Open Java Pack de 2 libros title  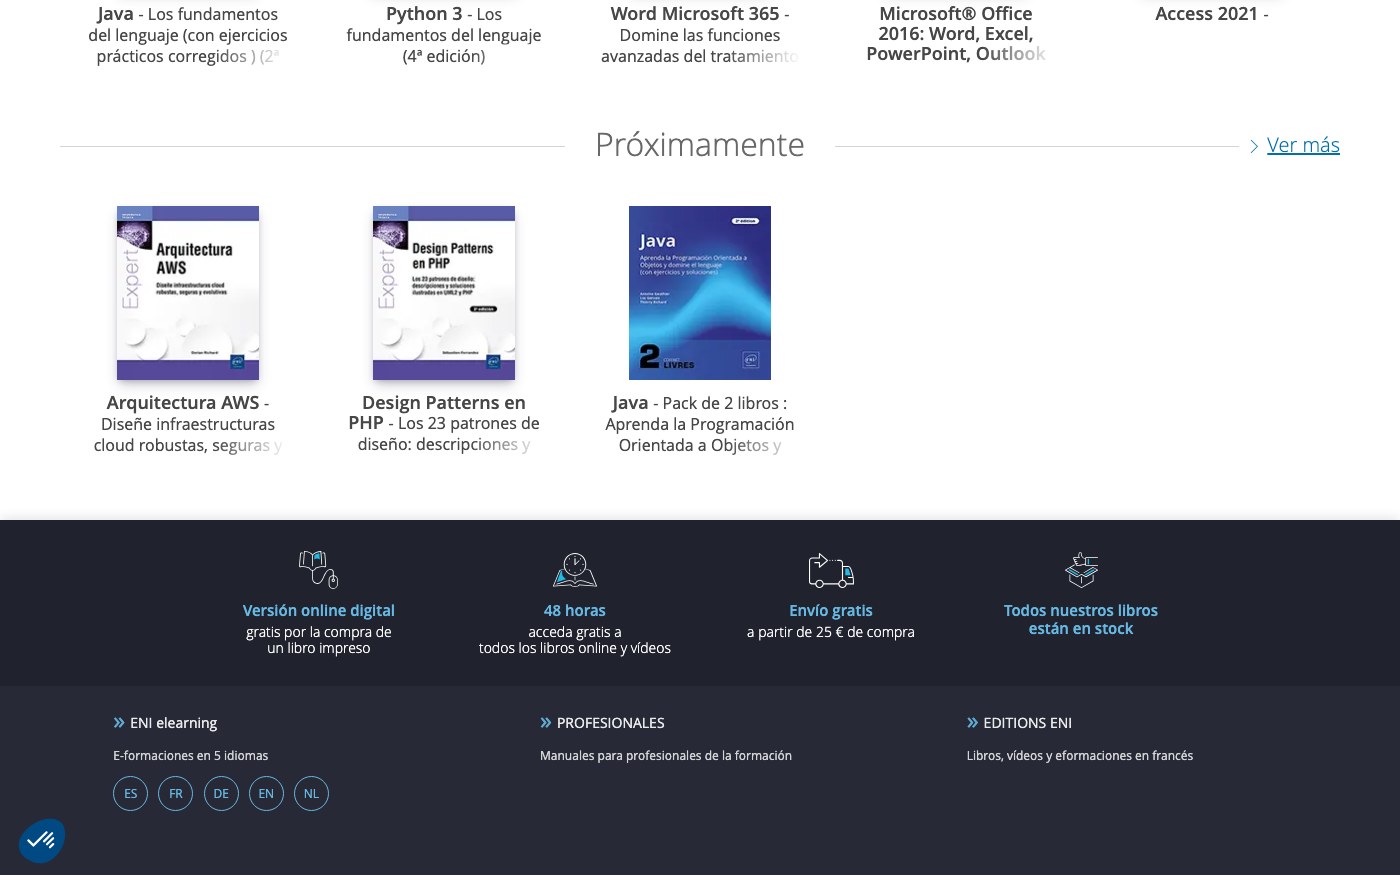tap(700, 424)
